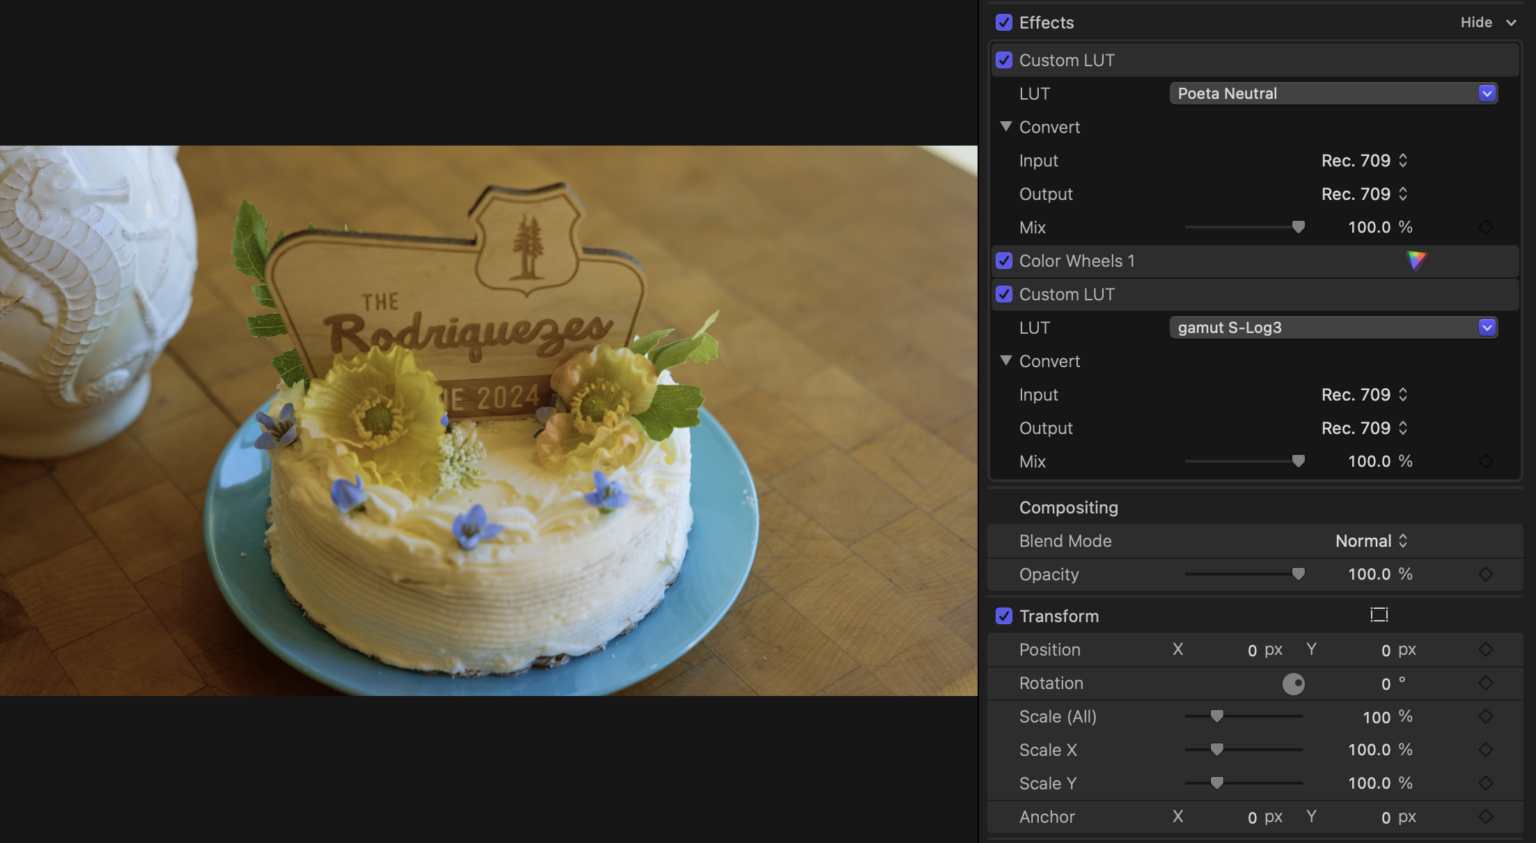The height and width of the screenshot is (843, 1536).
Task: Add keyframe on Mix for Poeta Neutral LUT
Action: 1485,227
